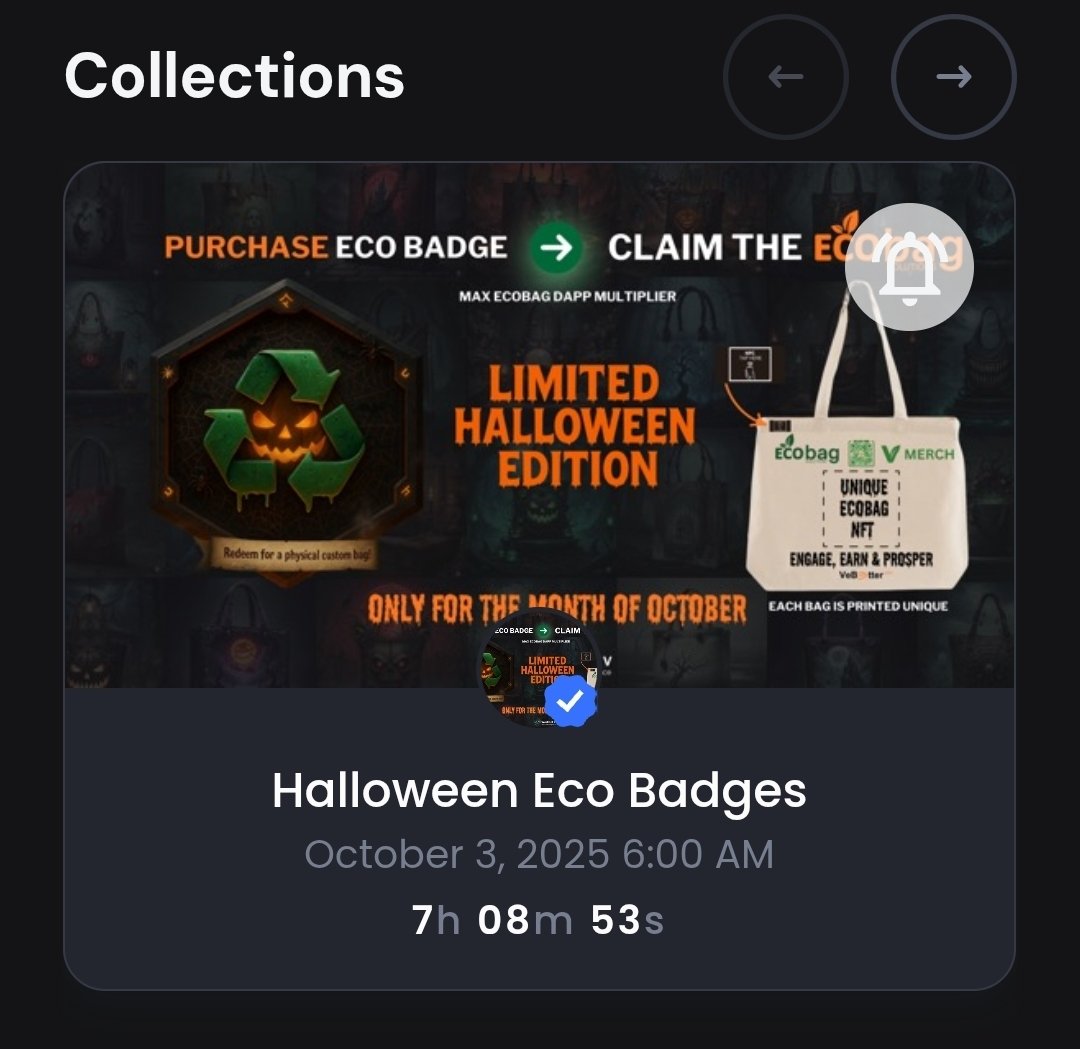Enable the bell notification reminder

(909, 266)
